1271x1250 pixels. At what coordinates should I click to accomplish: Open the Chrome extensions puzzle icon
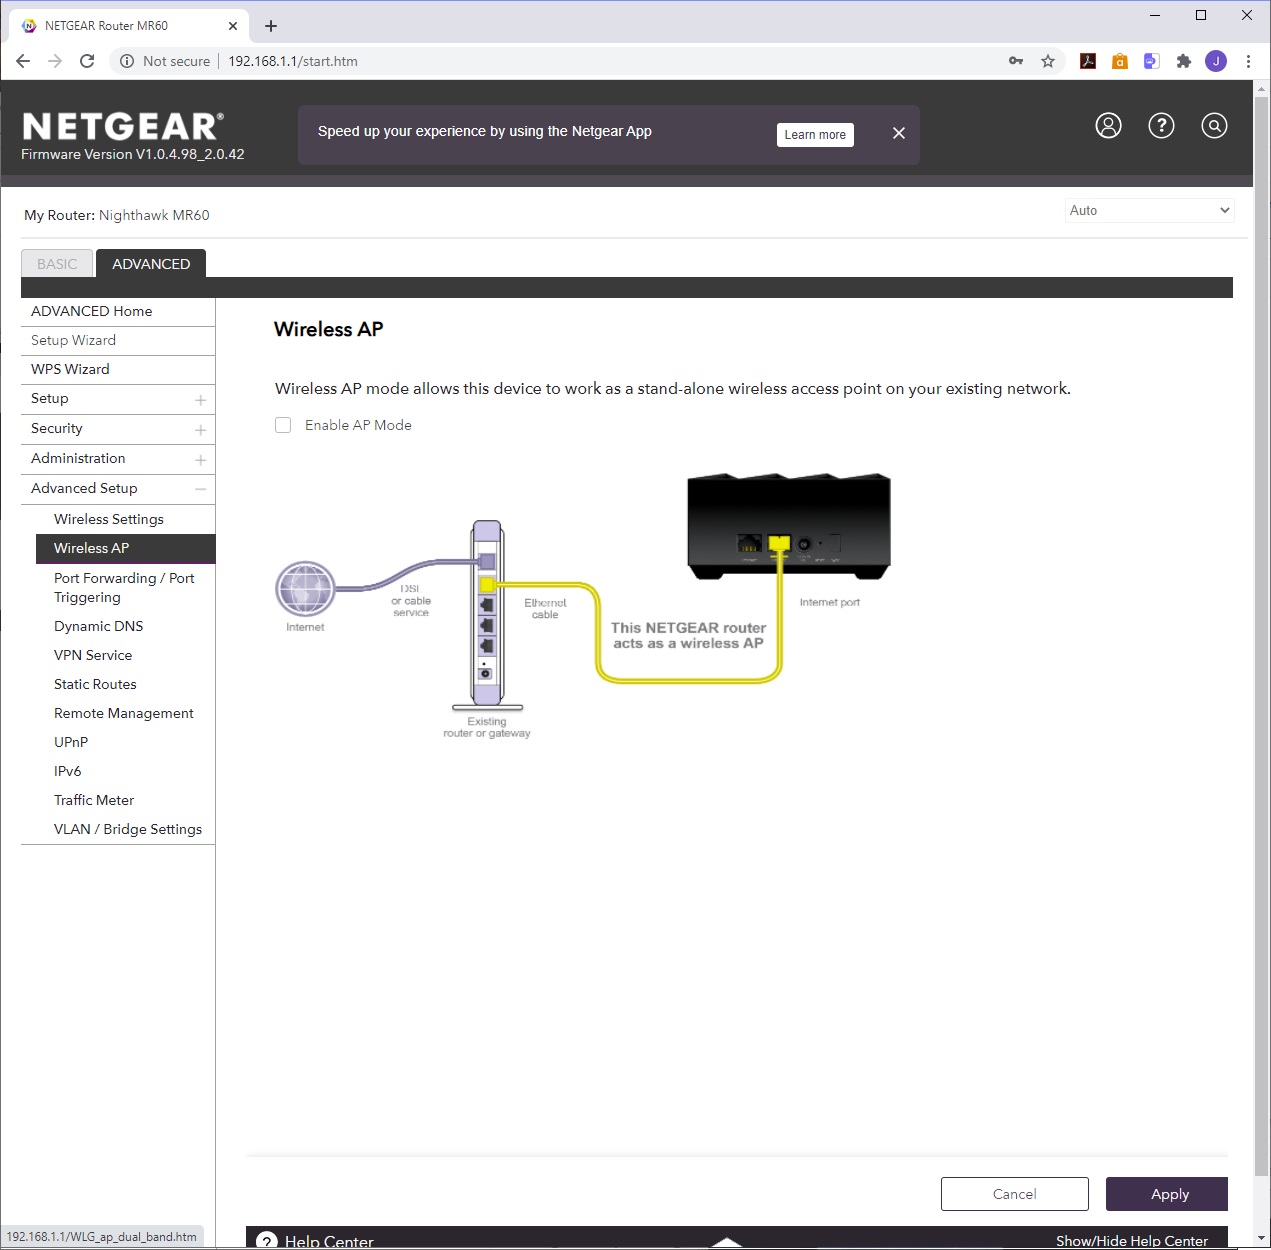1184,61
